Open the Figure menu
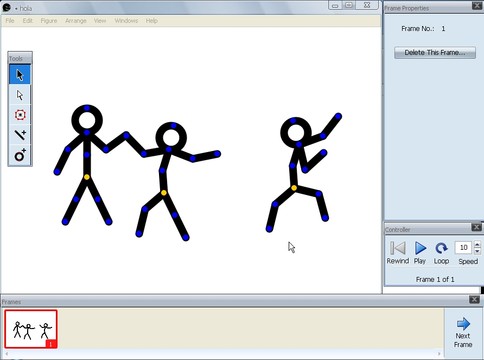 pos(49,21)
